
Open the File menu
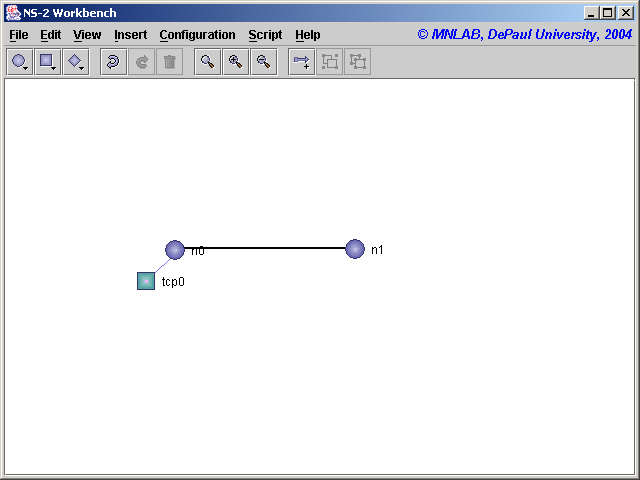19,35
